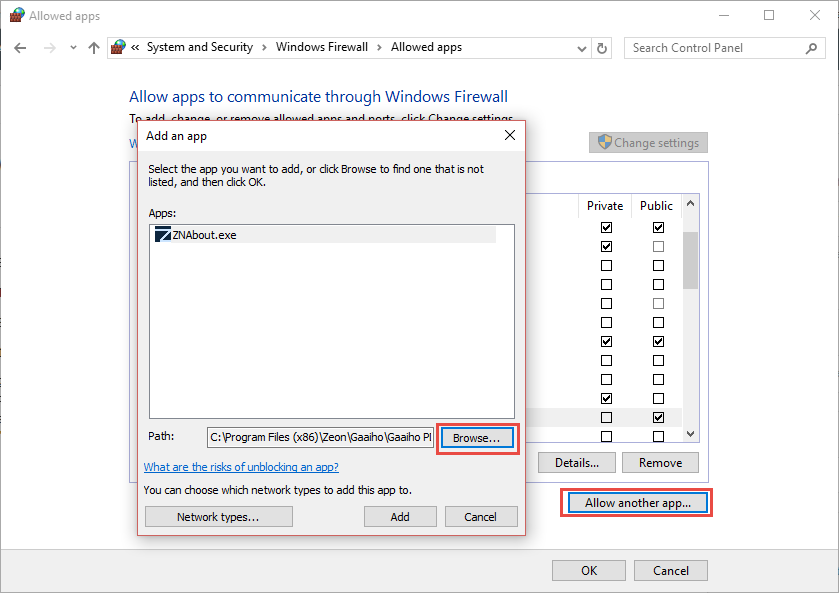Image resolution: width=839 pixels, height=593 pixels.
Task: Click the allowed apps list scrollbar thumb
Action: pyautogui.click(x=690, y=260)
